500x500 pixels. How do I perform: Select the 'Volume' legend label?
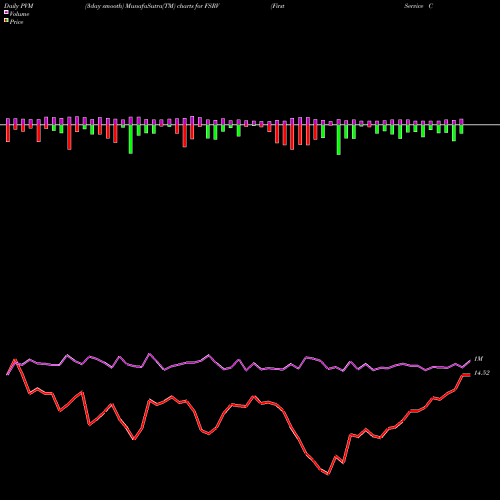19,14
